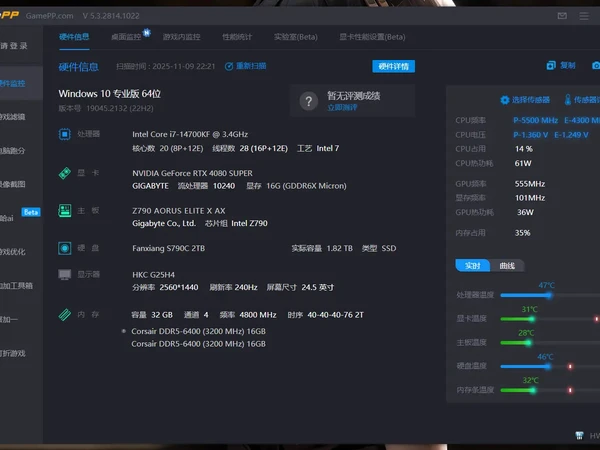Click the 'P-1.360 V' CPU voltage value

click(531, 135)
